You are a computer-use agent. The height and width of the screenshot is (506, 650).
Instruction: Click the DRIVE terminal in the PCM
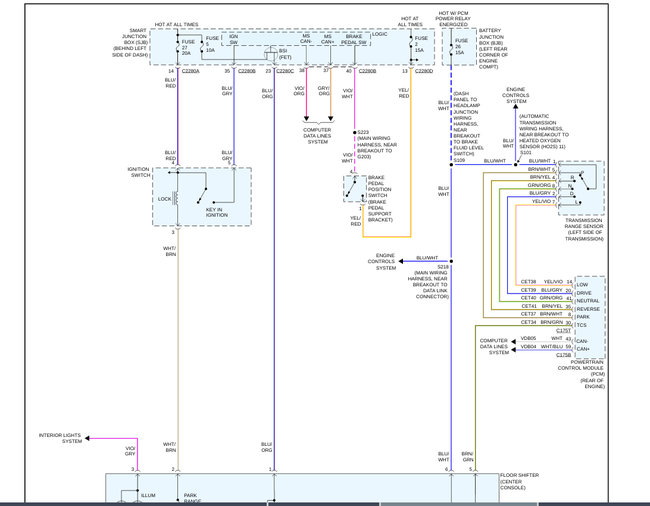click(x=584, y=293)
